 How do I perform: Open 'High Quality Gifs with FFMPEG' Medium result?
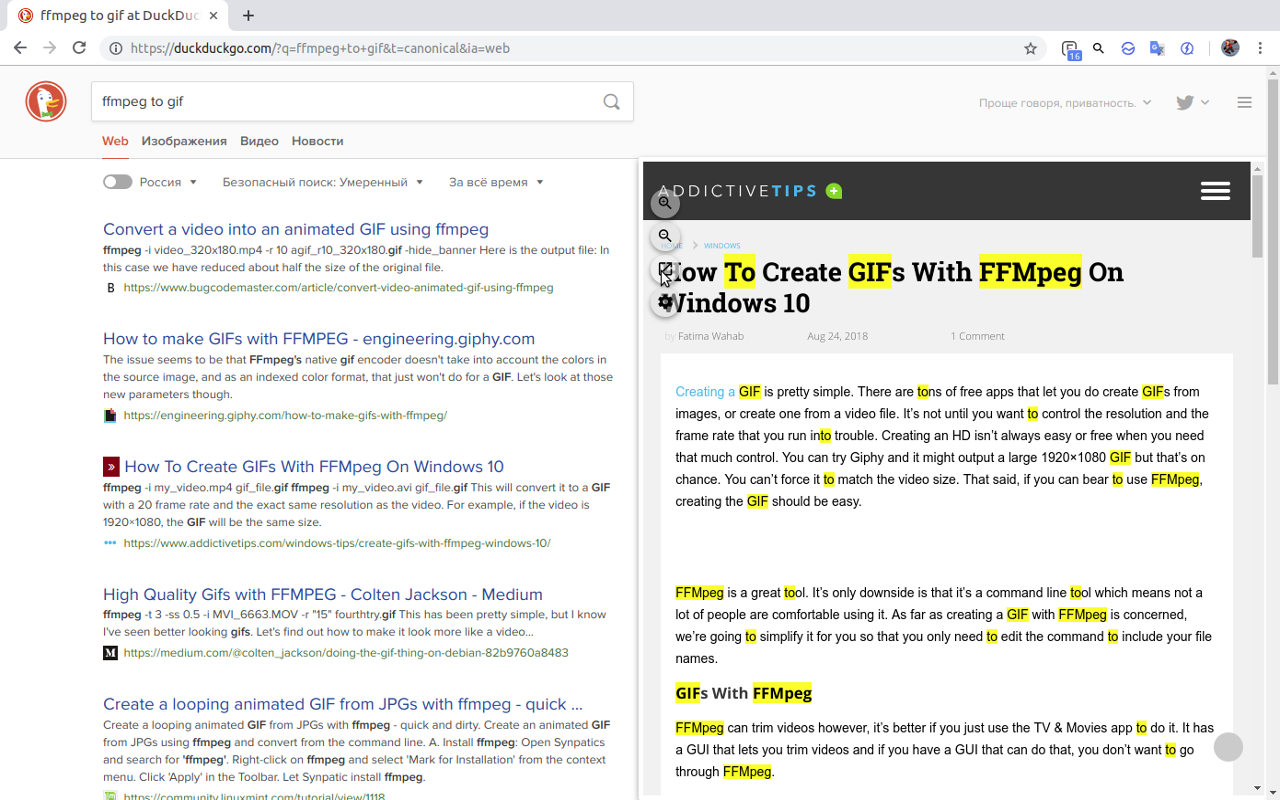(323, 594)
